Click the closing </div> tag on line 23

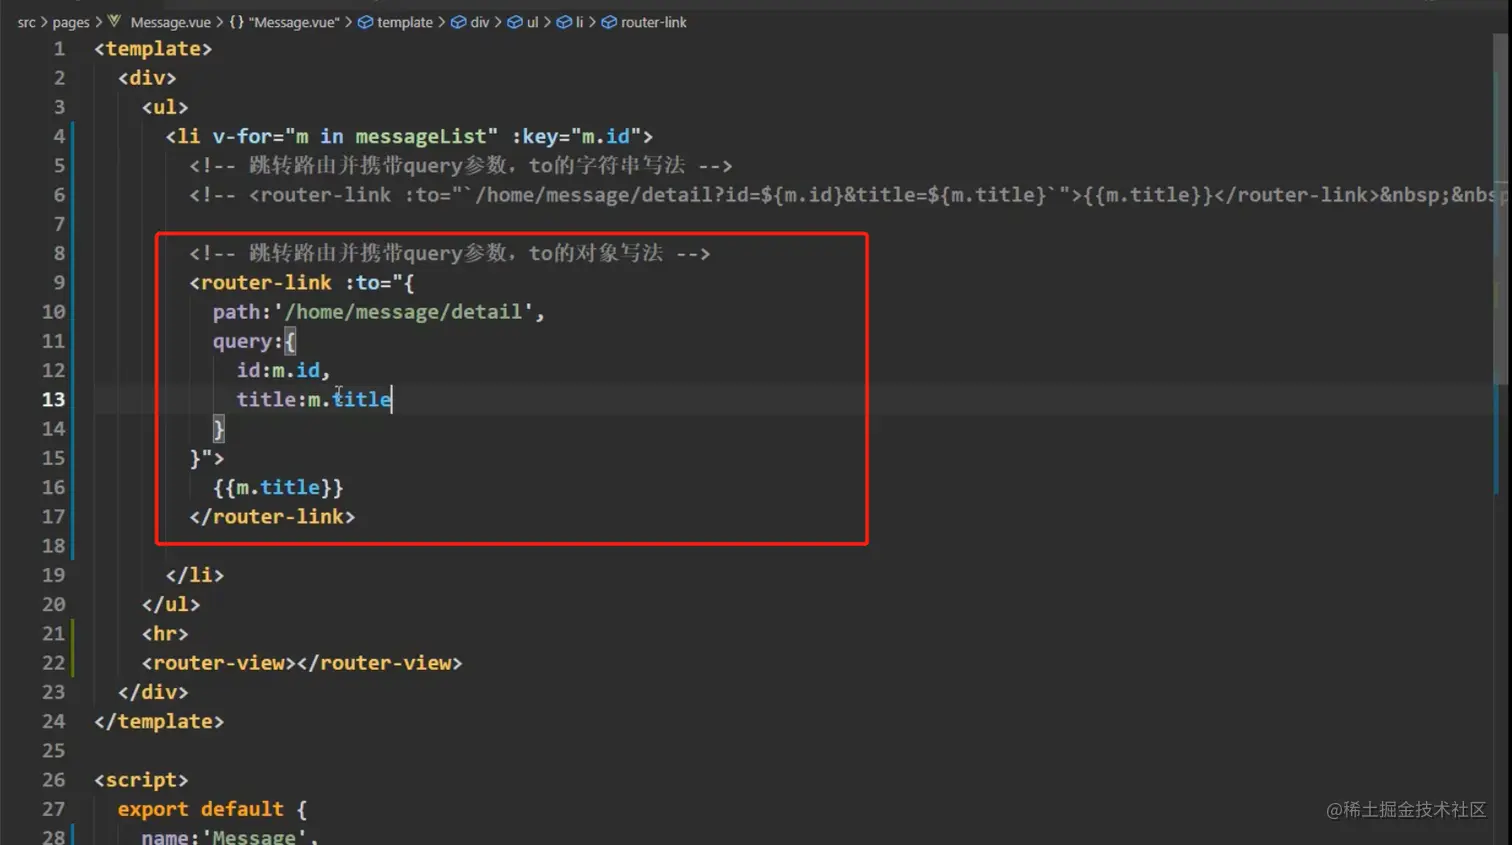coord(153,692)
